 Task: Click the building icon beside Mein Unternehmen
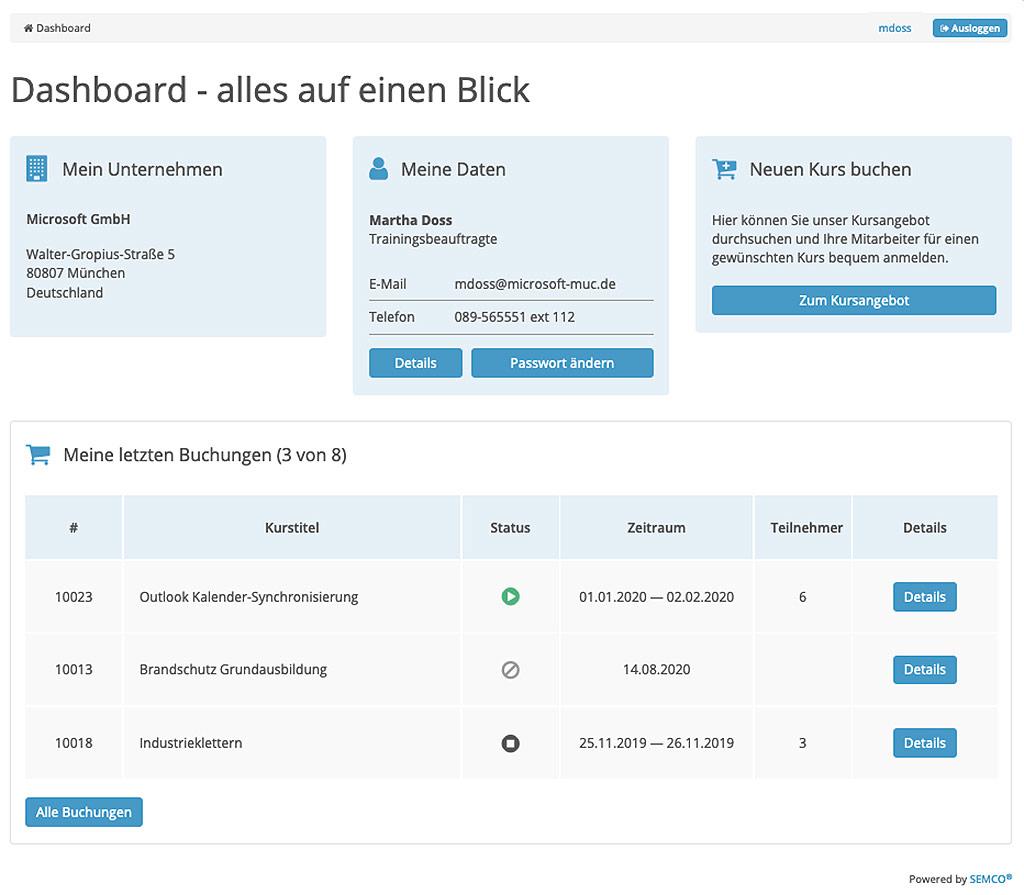[x=37, y=169]
